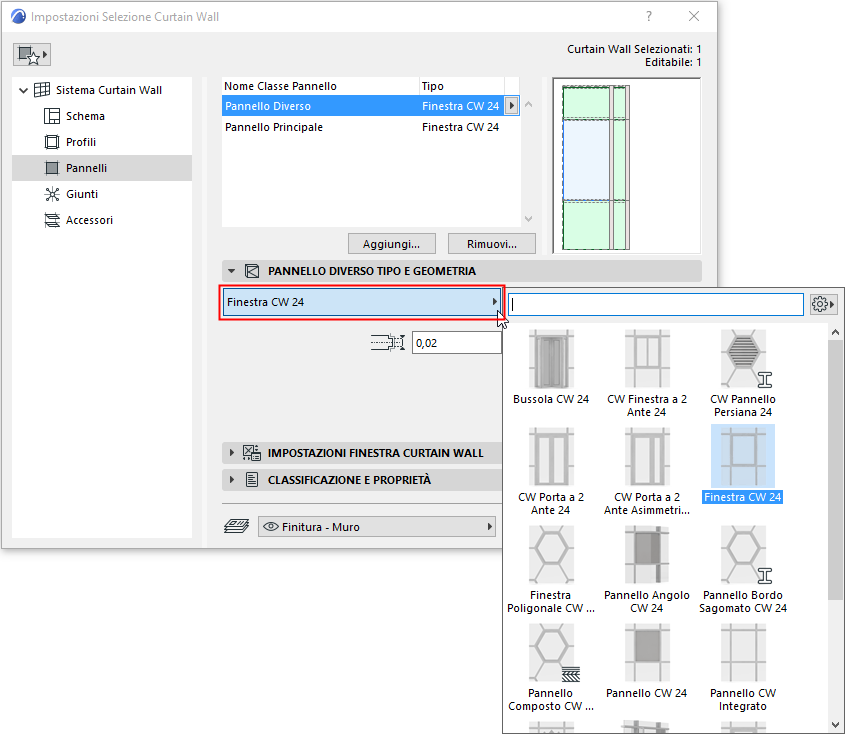Select CW Porta a 2 Ante 24
This screenshot has width=845, height=734.
click(551, 458)
